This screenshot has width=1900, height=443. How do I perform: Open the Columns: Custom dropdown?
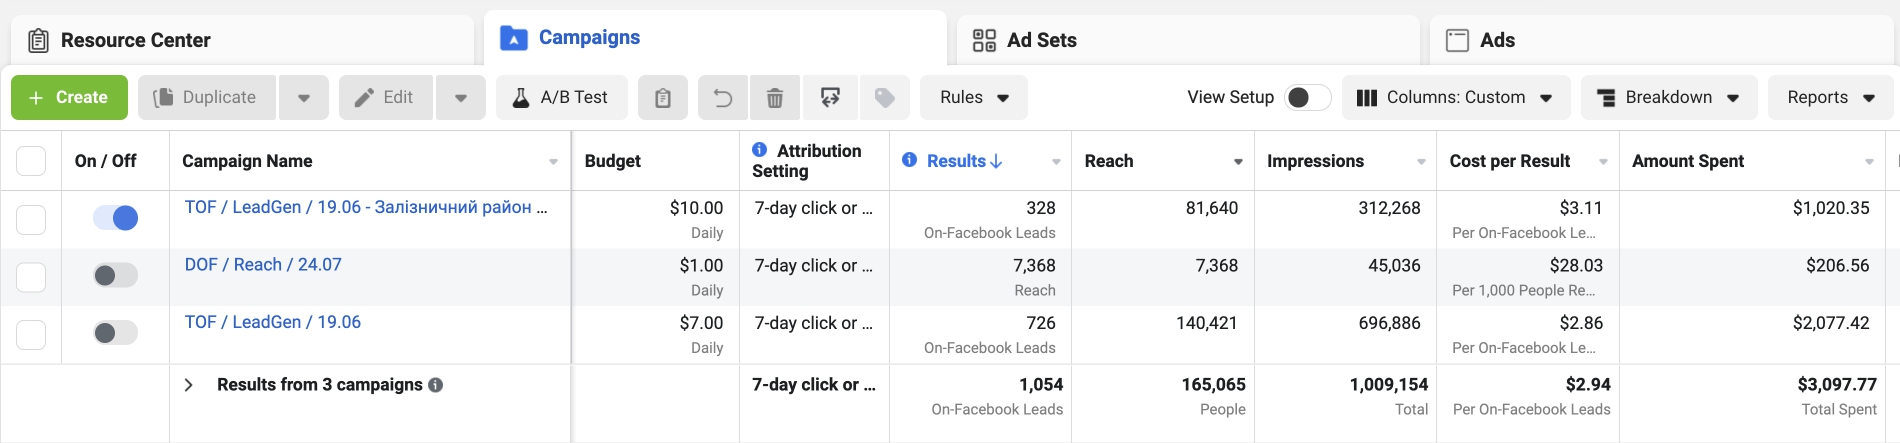(x=1456, y=98)
